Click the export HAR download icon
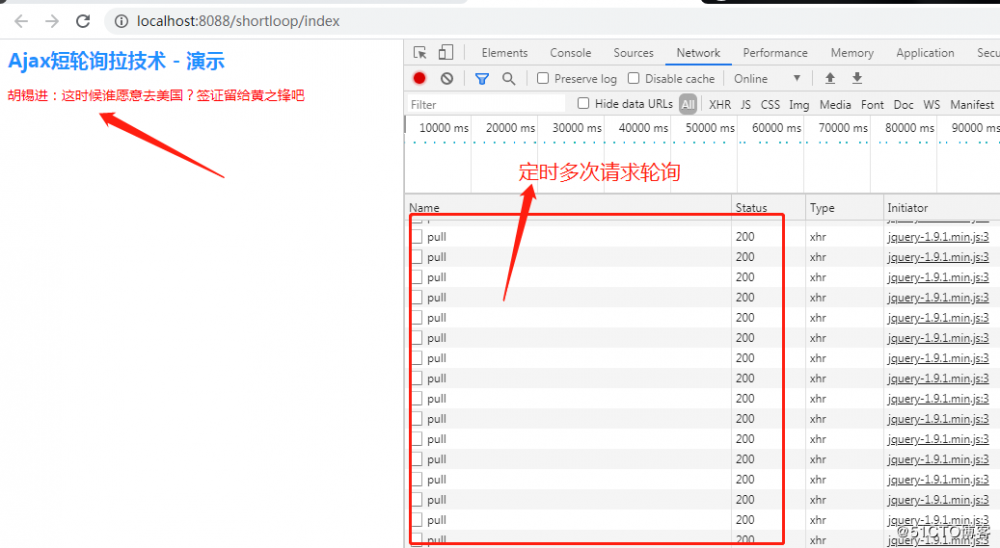This screenshot has width=1000, height=548. point(857,78)
